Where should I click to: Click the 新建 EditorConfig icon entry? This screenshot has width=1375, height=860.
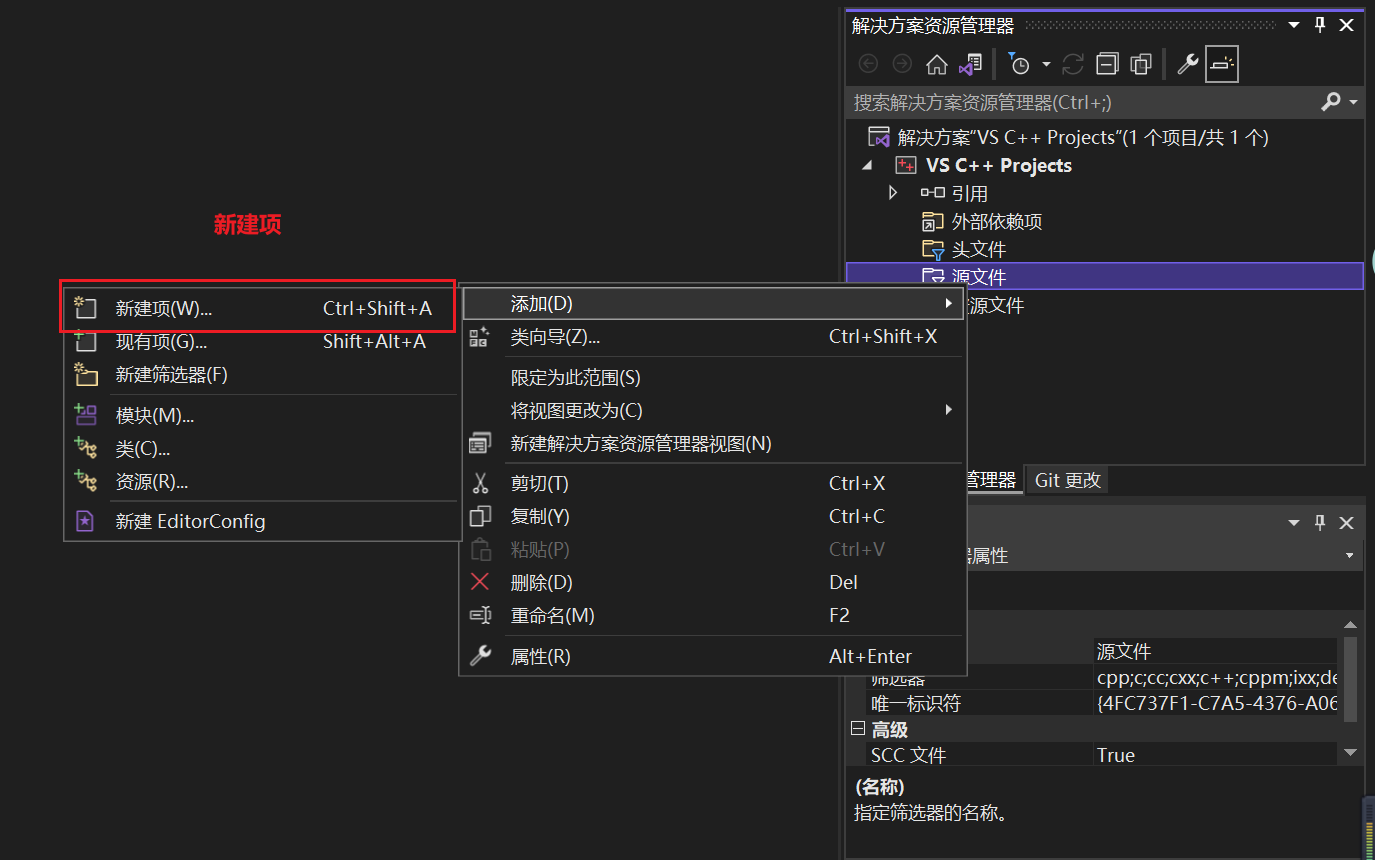262,521
